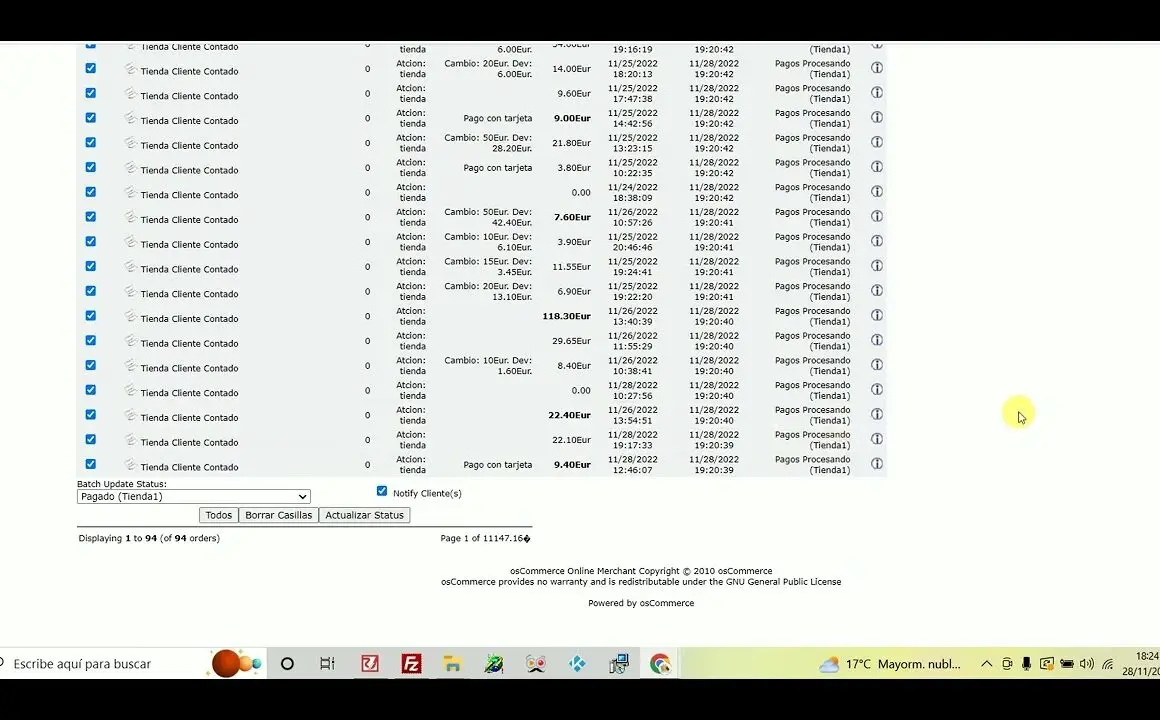Click the Task View taskbar icon

327,664
